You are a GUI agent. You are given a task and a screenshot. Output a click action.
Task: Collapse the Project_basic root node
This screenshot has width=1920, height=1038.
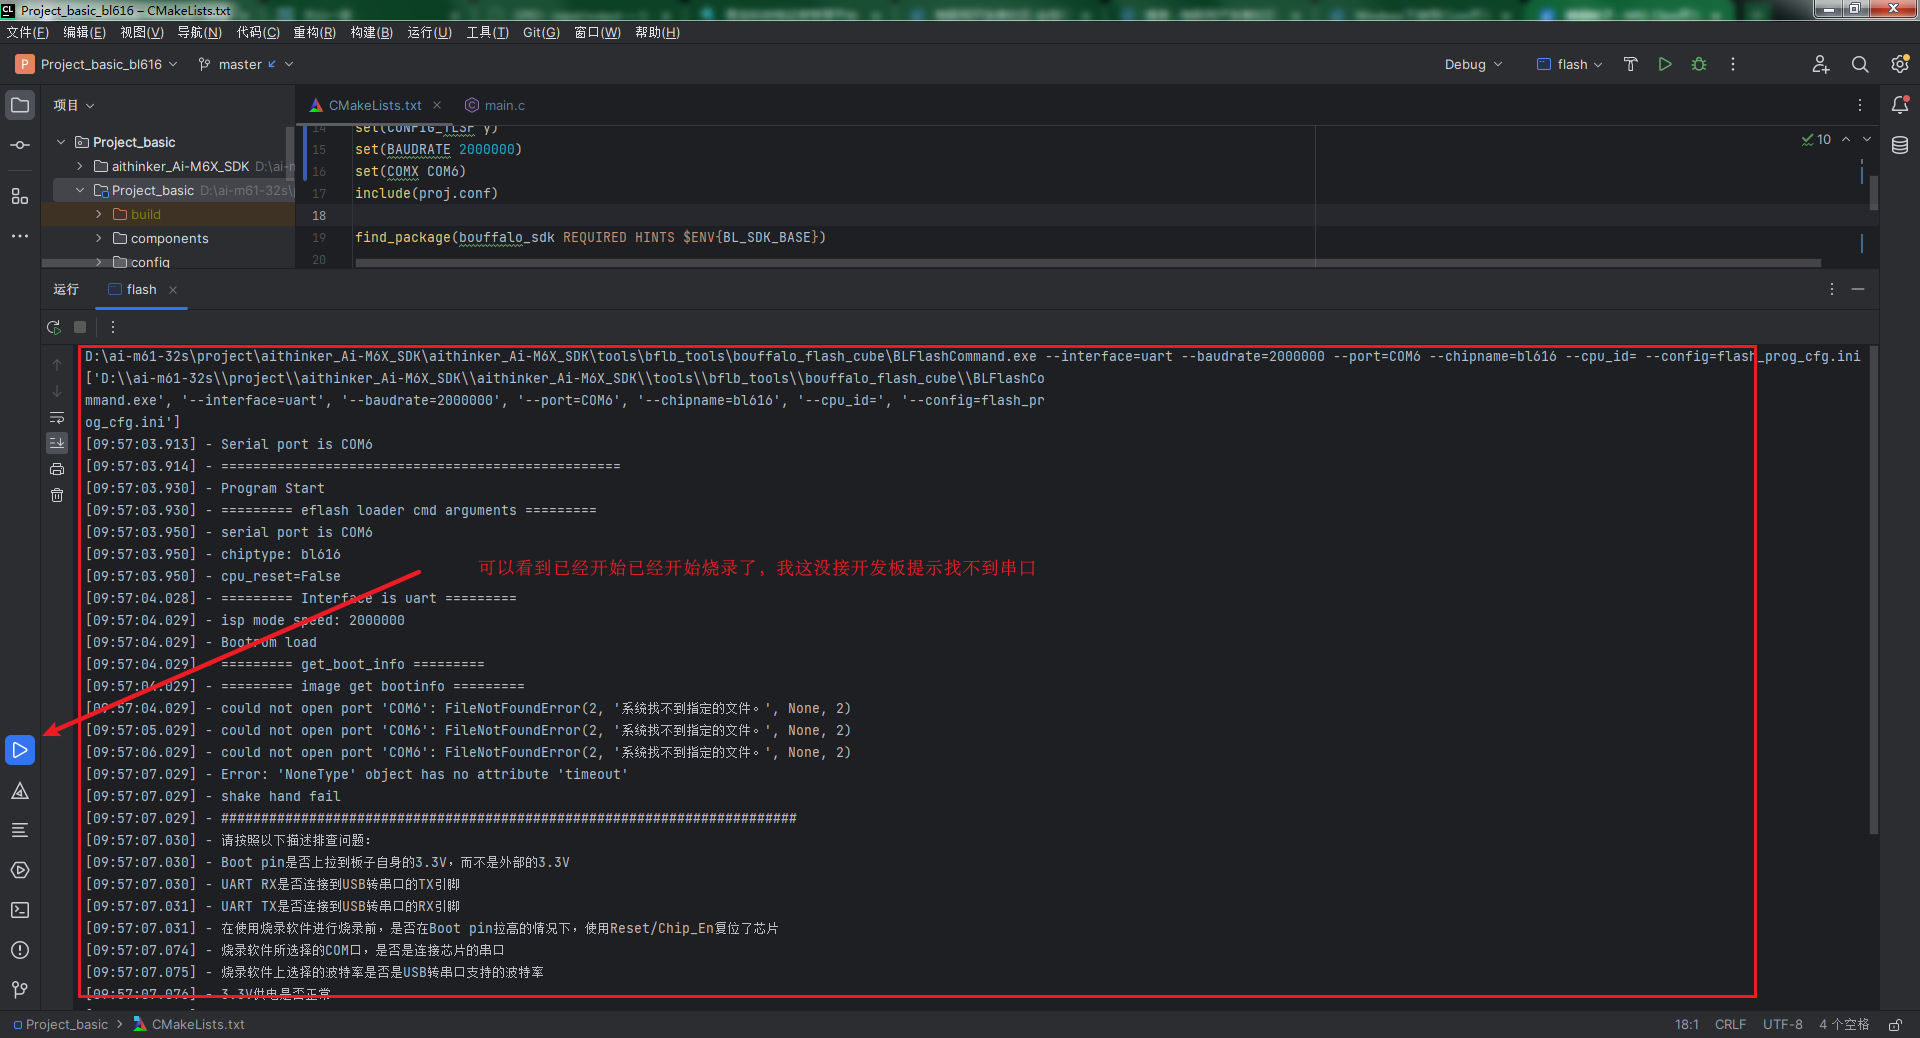(x=61, y=142)
